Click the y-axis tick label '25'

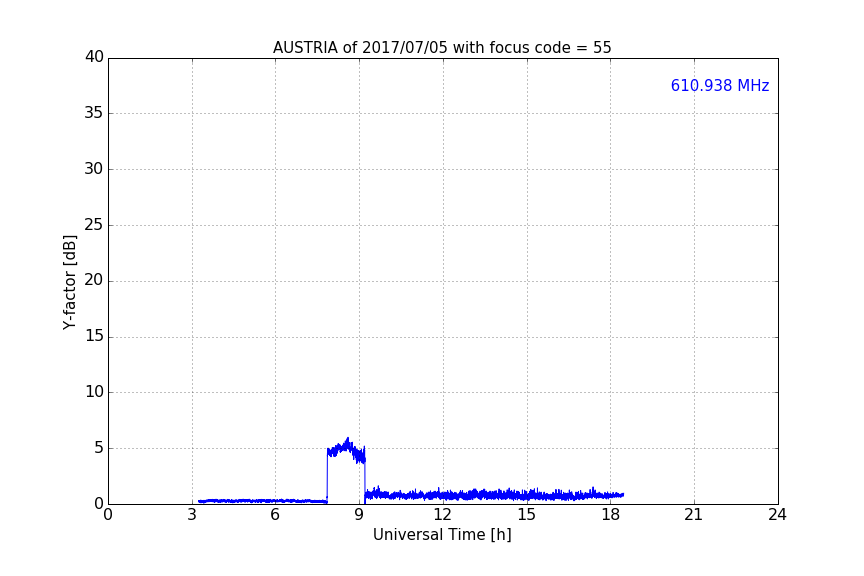pyautogui.click(x=94, y=225)
